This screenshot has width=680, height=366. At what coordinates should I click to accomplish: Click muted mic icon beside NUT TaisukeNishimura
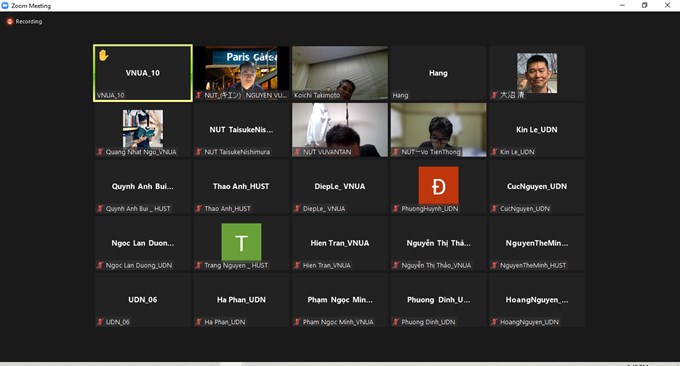click(199, 152)
